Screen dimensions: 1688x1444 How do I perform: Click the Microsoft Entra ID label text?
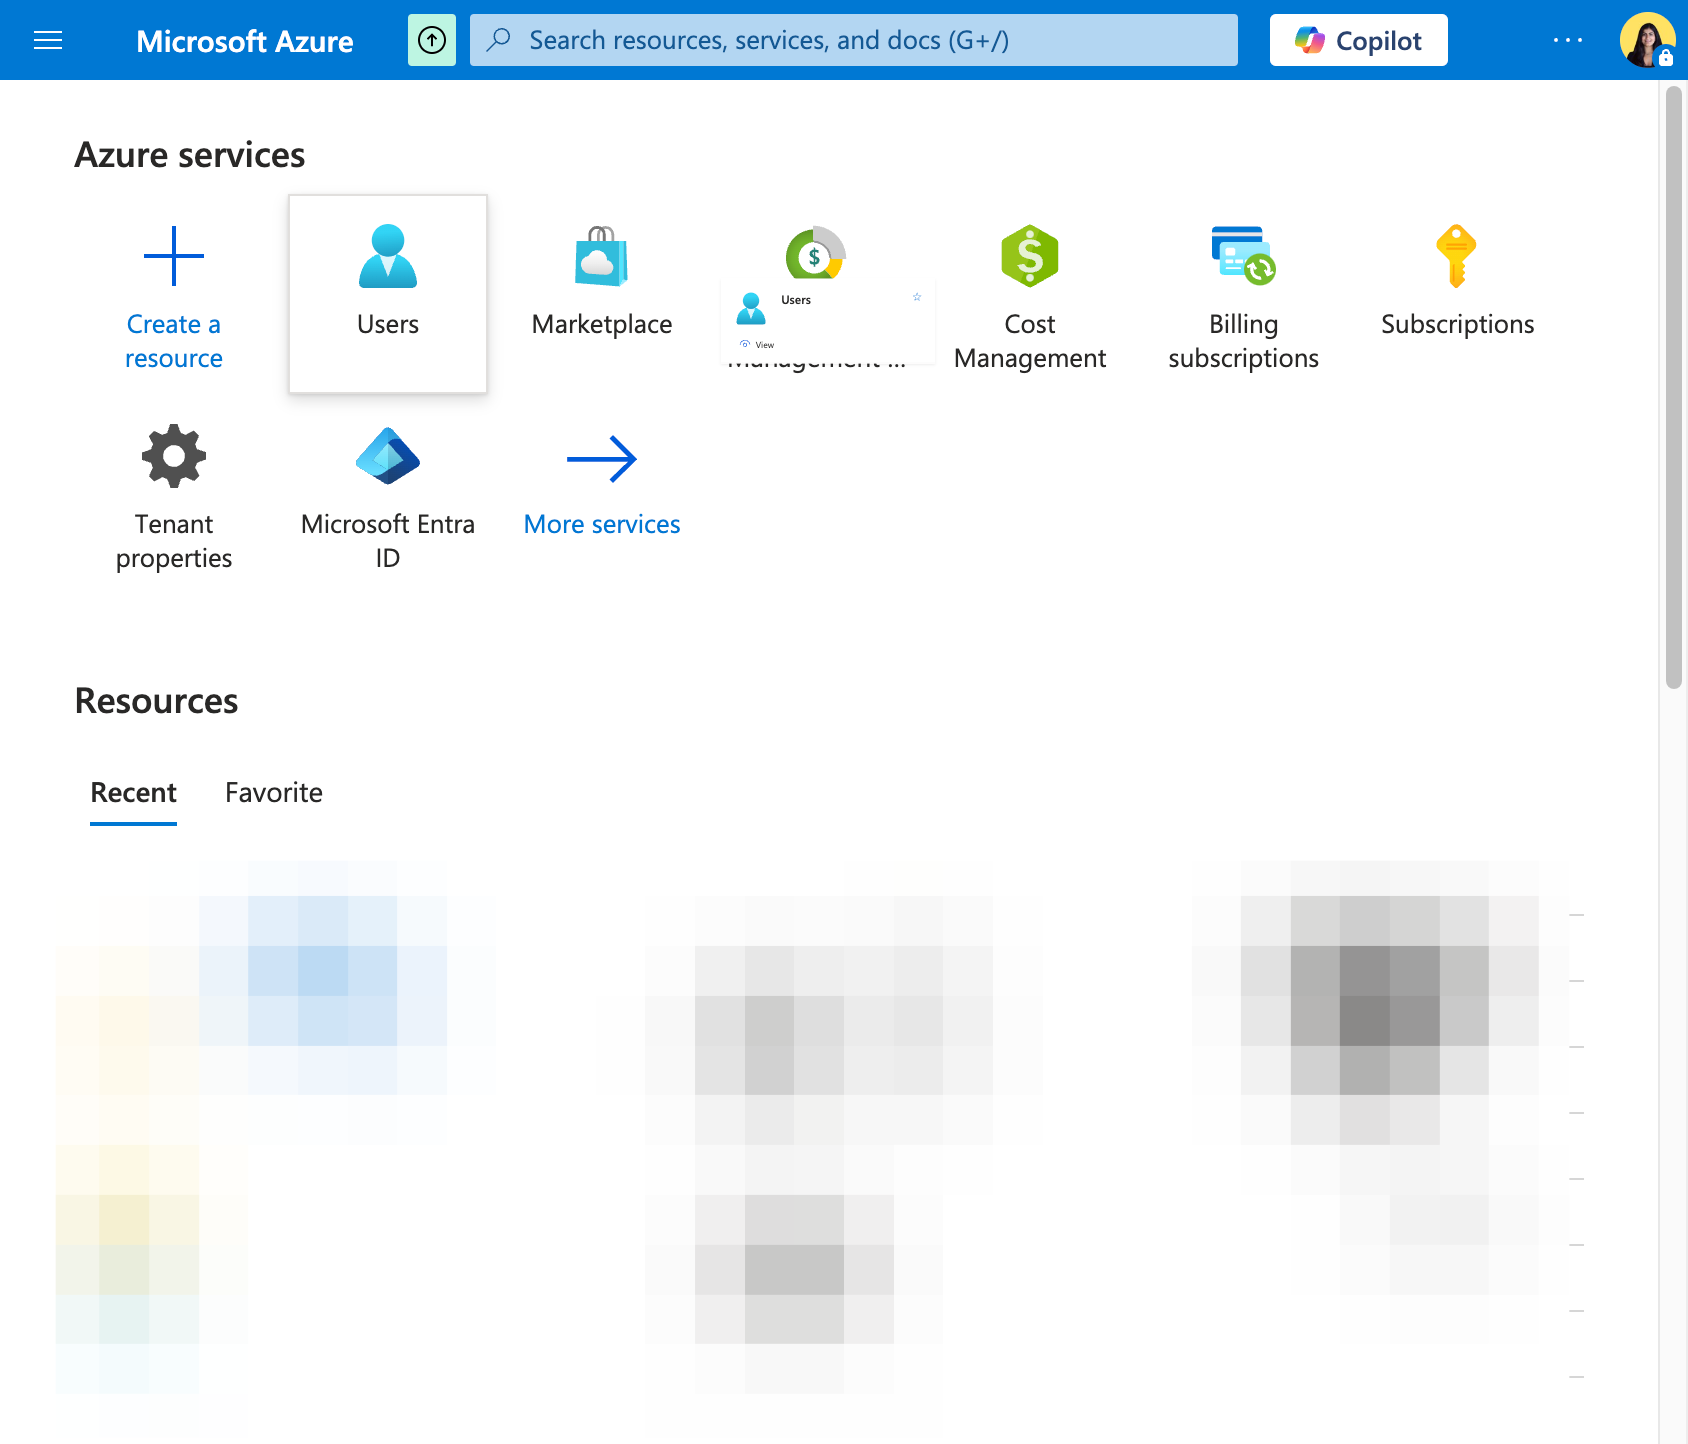point(388,541)
